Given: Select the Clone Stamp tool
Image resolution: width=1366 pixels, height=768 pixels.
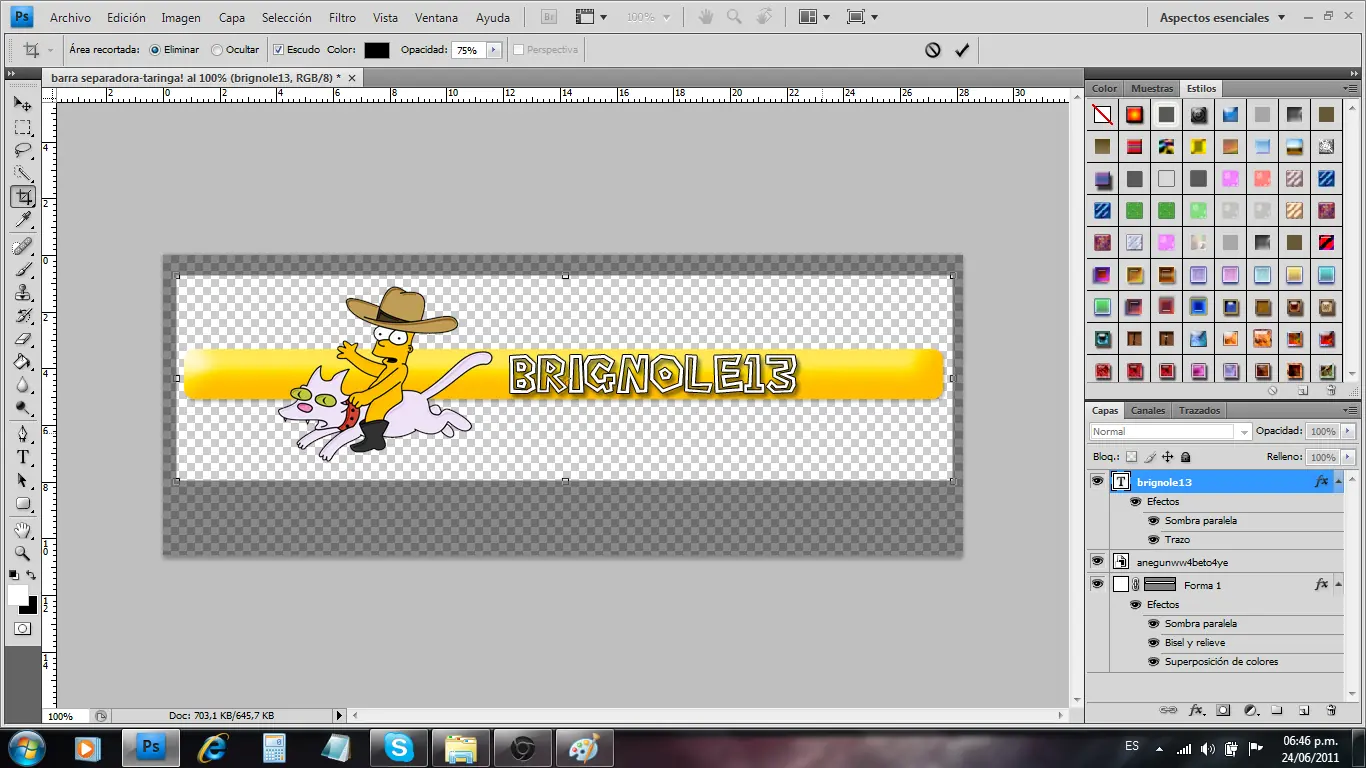Looking at the screenshot, I should [x=22, y=292].
